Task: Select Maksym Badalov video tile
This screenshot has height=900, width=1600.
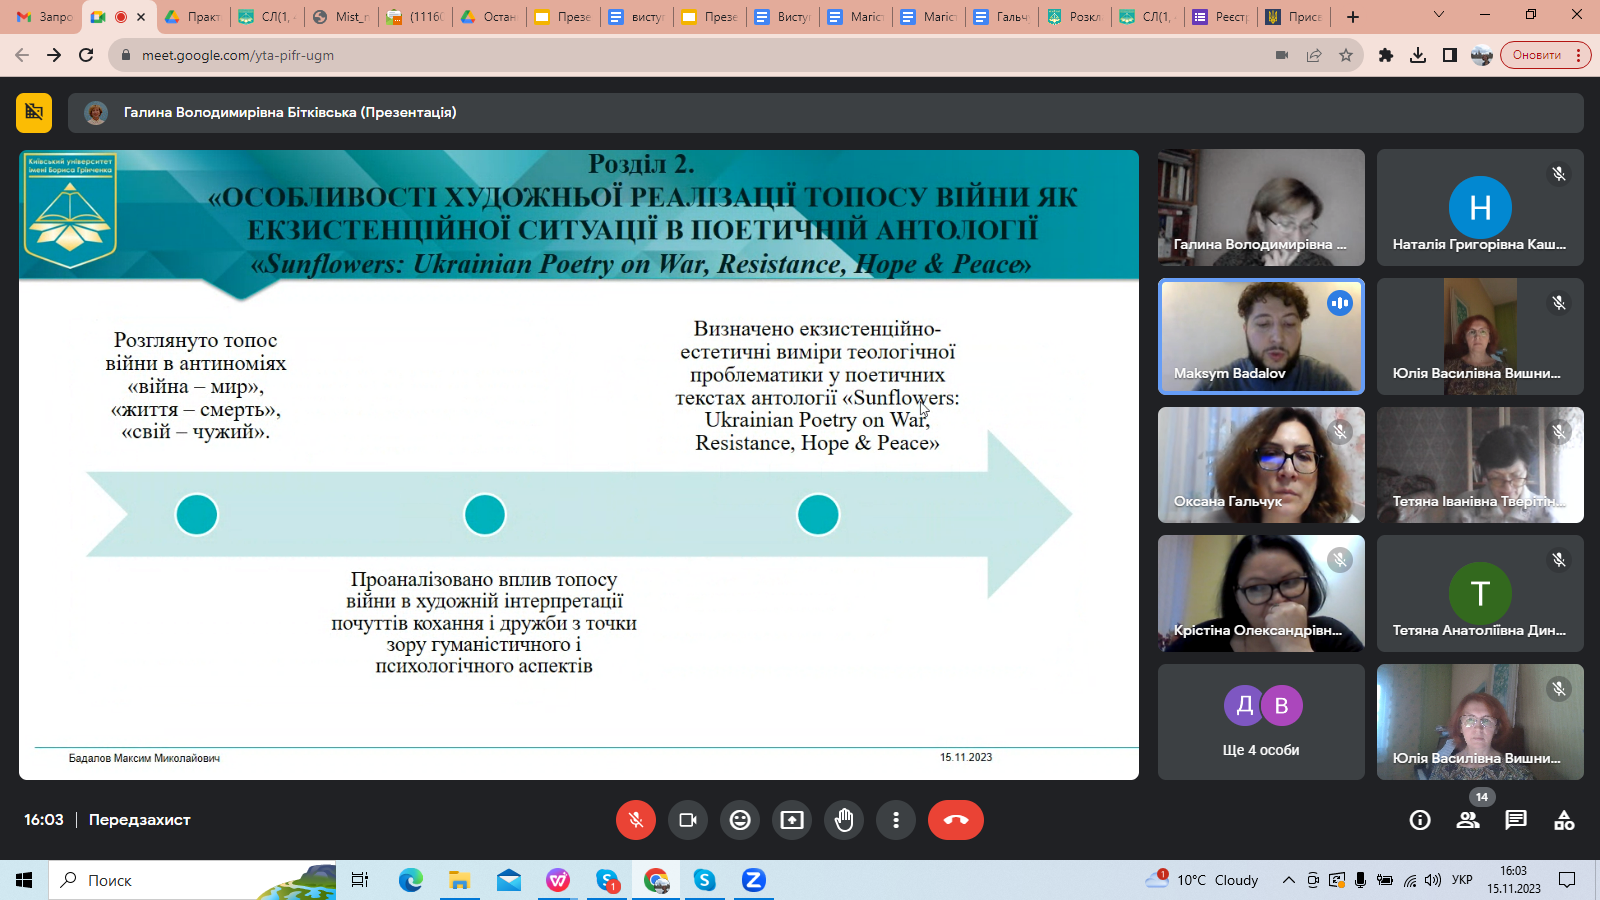Action: [x=1260, y=336]
